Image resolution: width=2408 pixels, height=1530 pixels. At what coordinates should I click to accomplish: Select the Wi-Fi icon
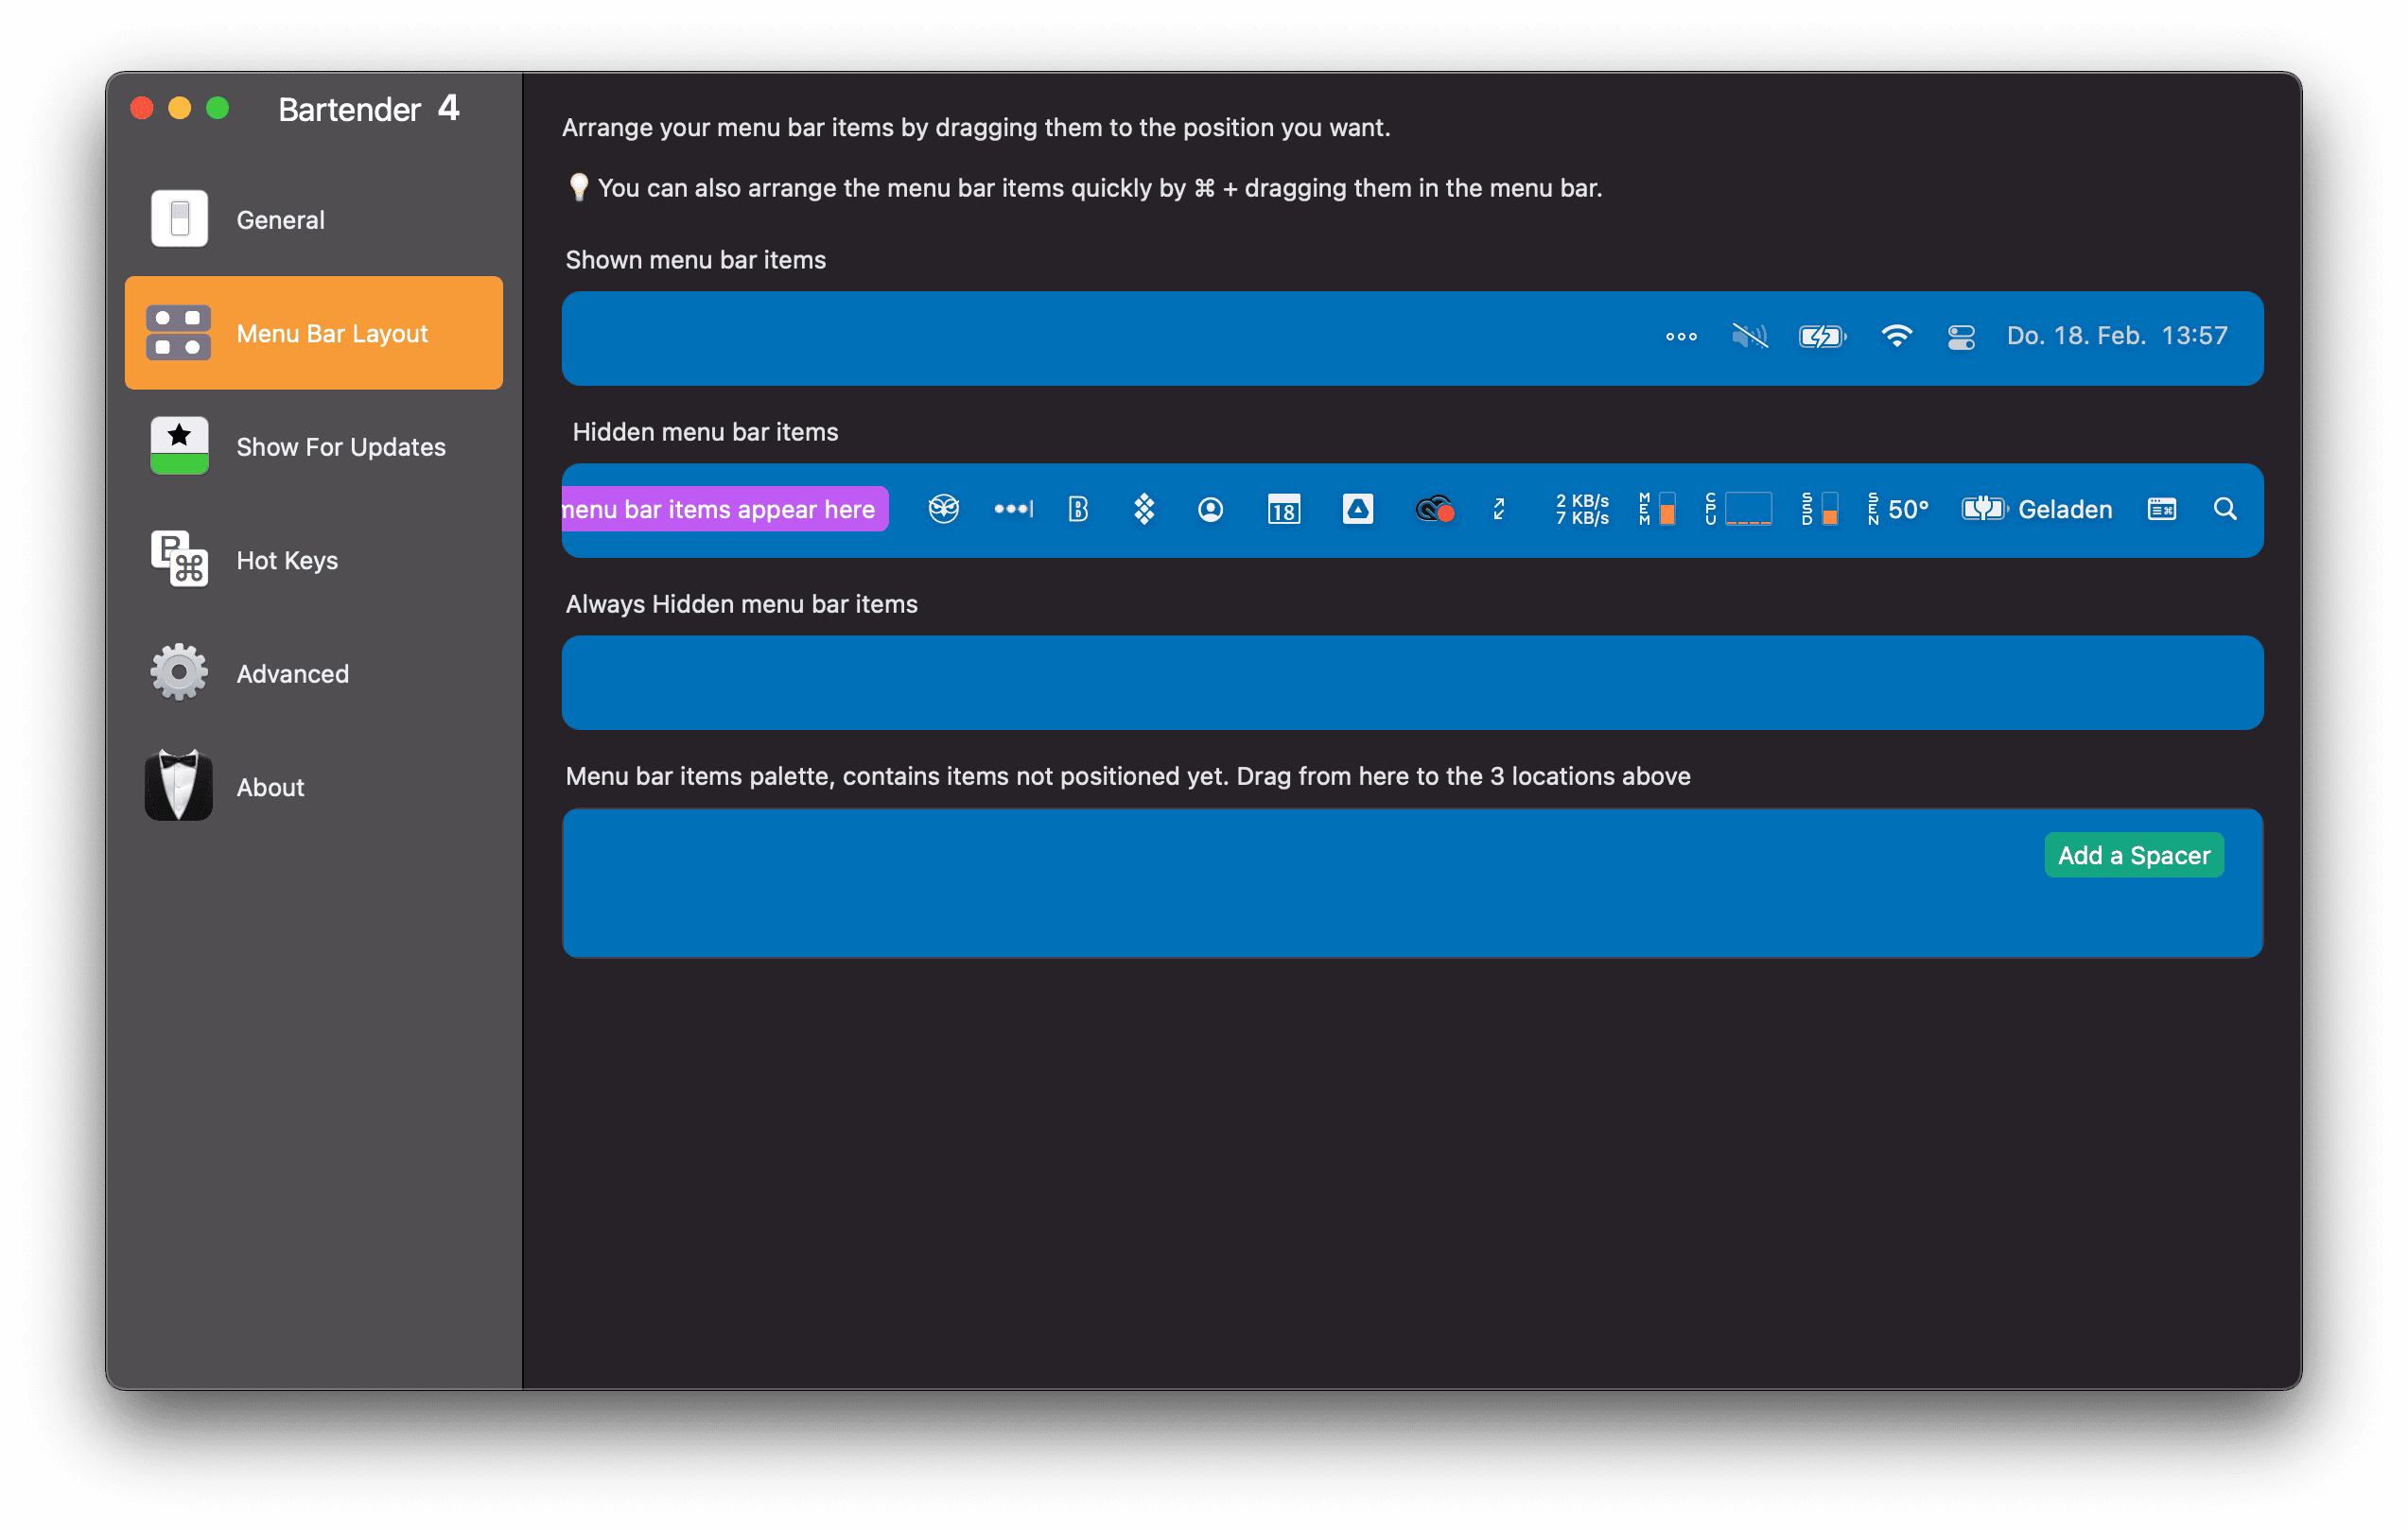[1896, 336]
